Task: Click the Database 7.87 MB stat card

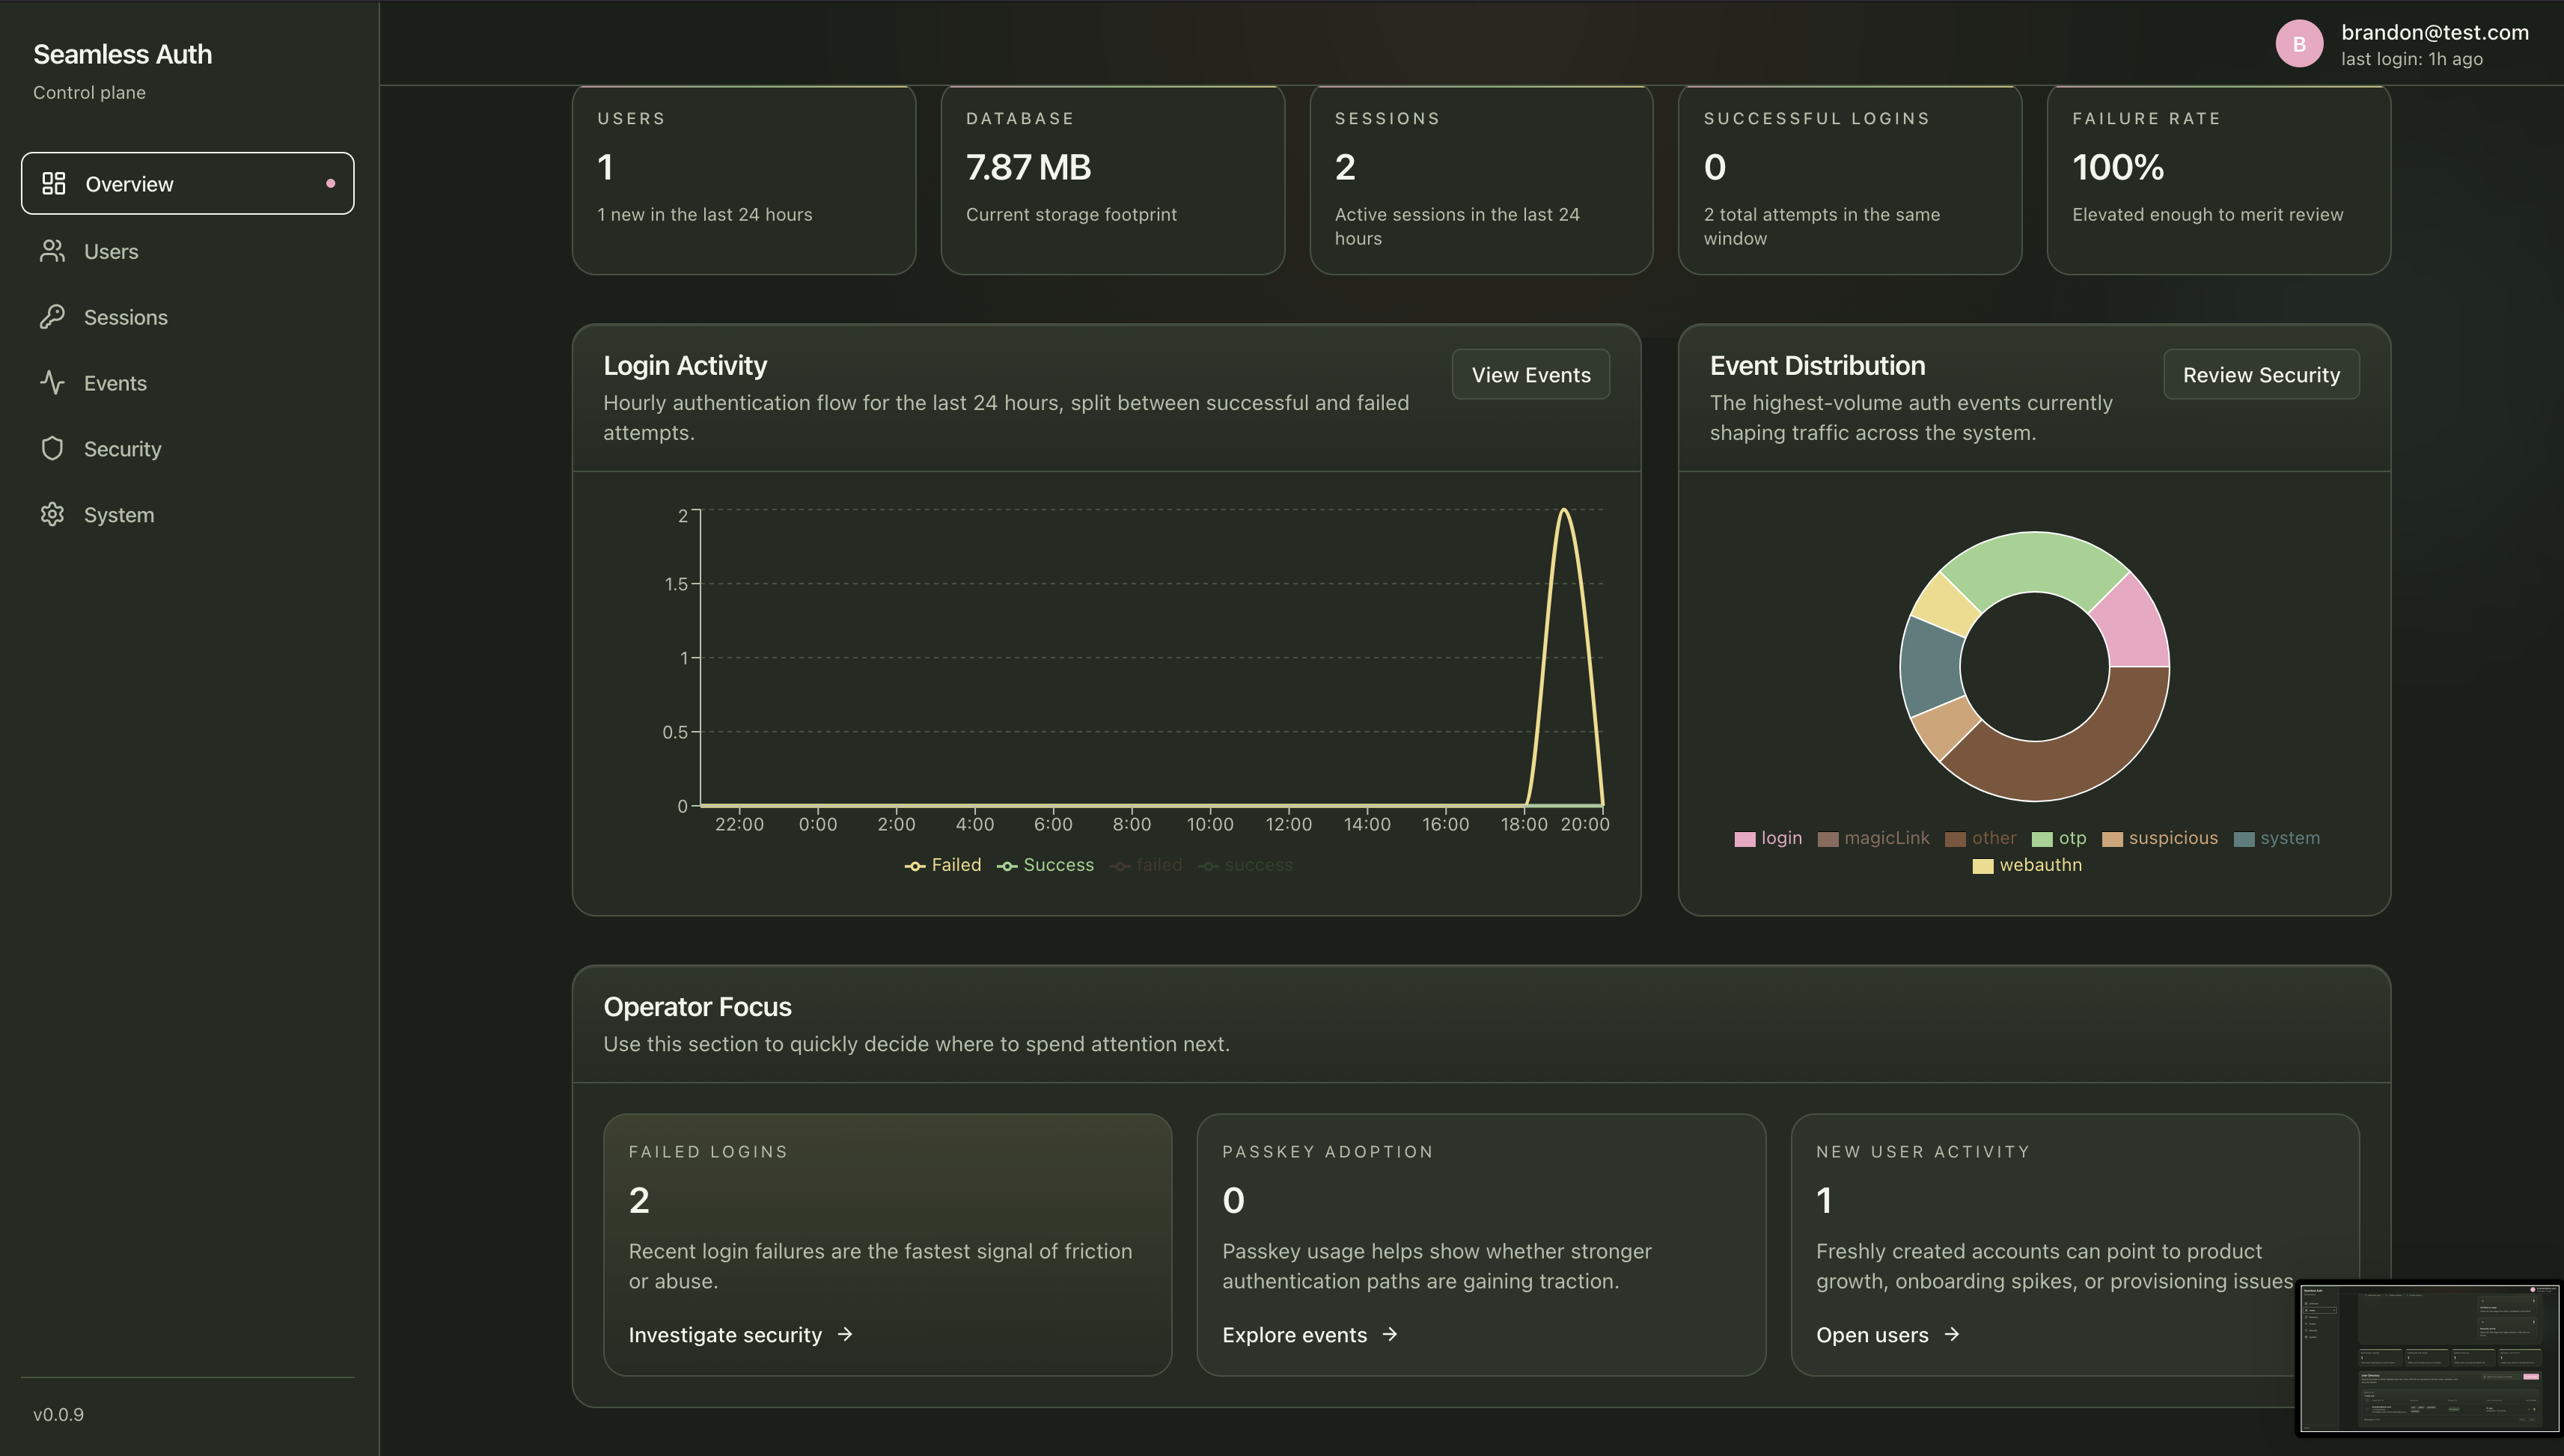Action: click(1112, 180)
